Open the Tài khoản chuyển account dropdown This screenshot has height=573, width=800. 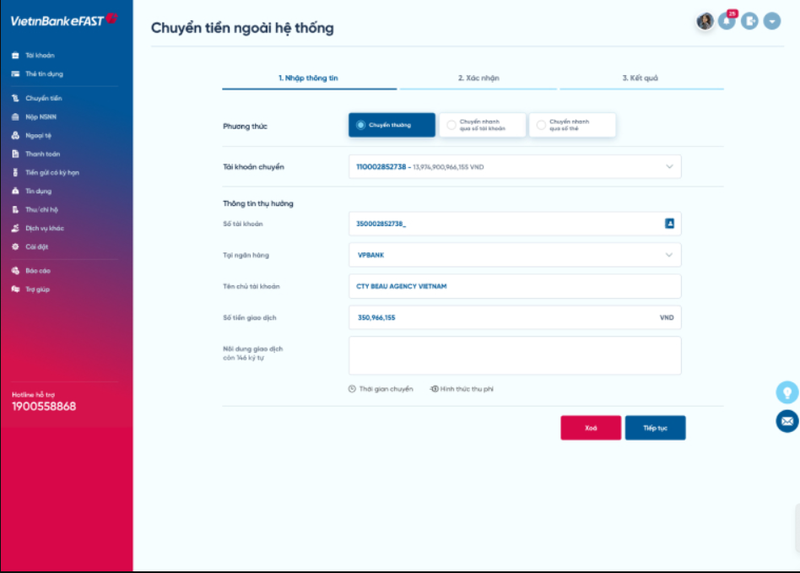point(515,167)
